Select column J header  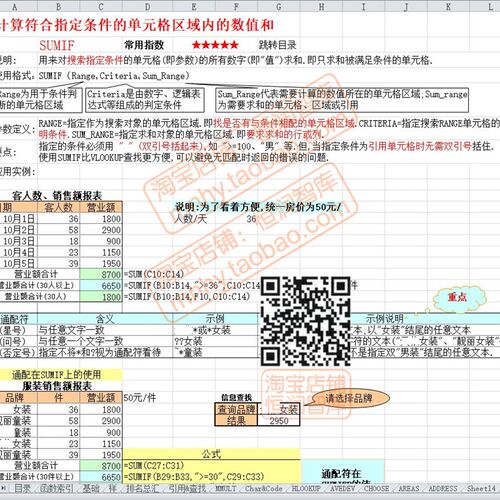coord(406,7)
